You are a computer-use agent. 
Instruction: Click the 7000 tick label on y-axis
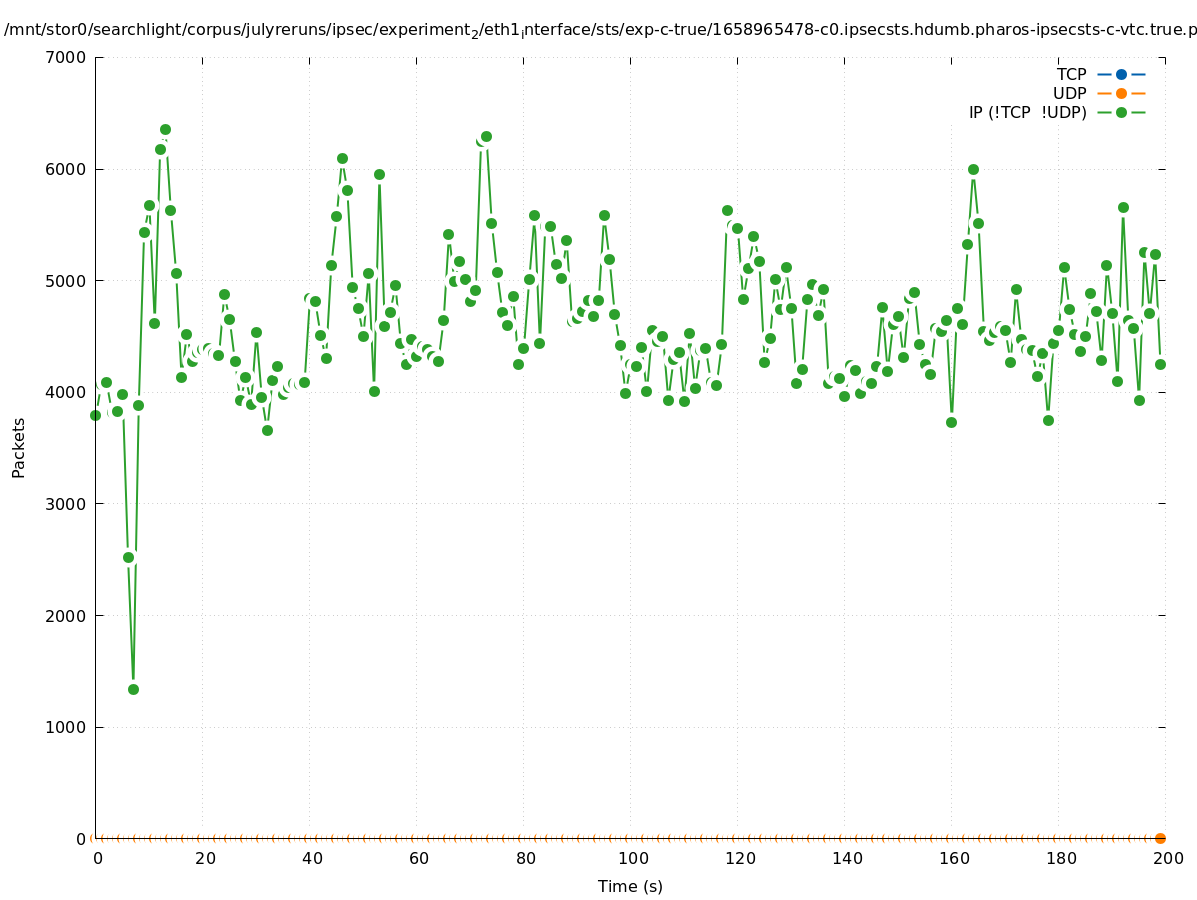[67, 57]
